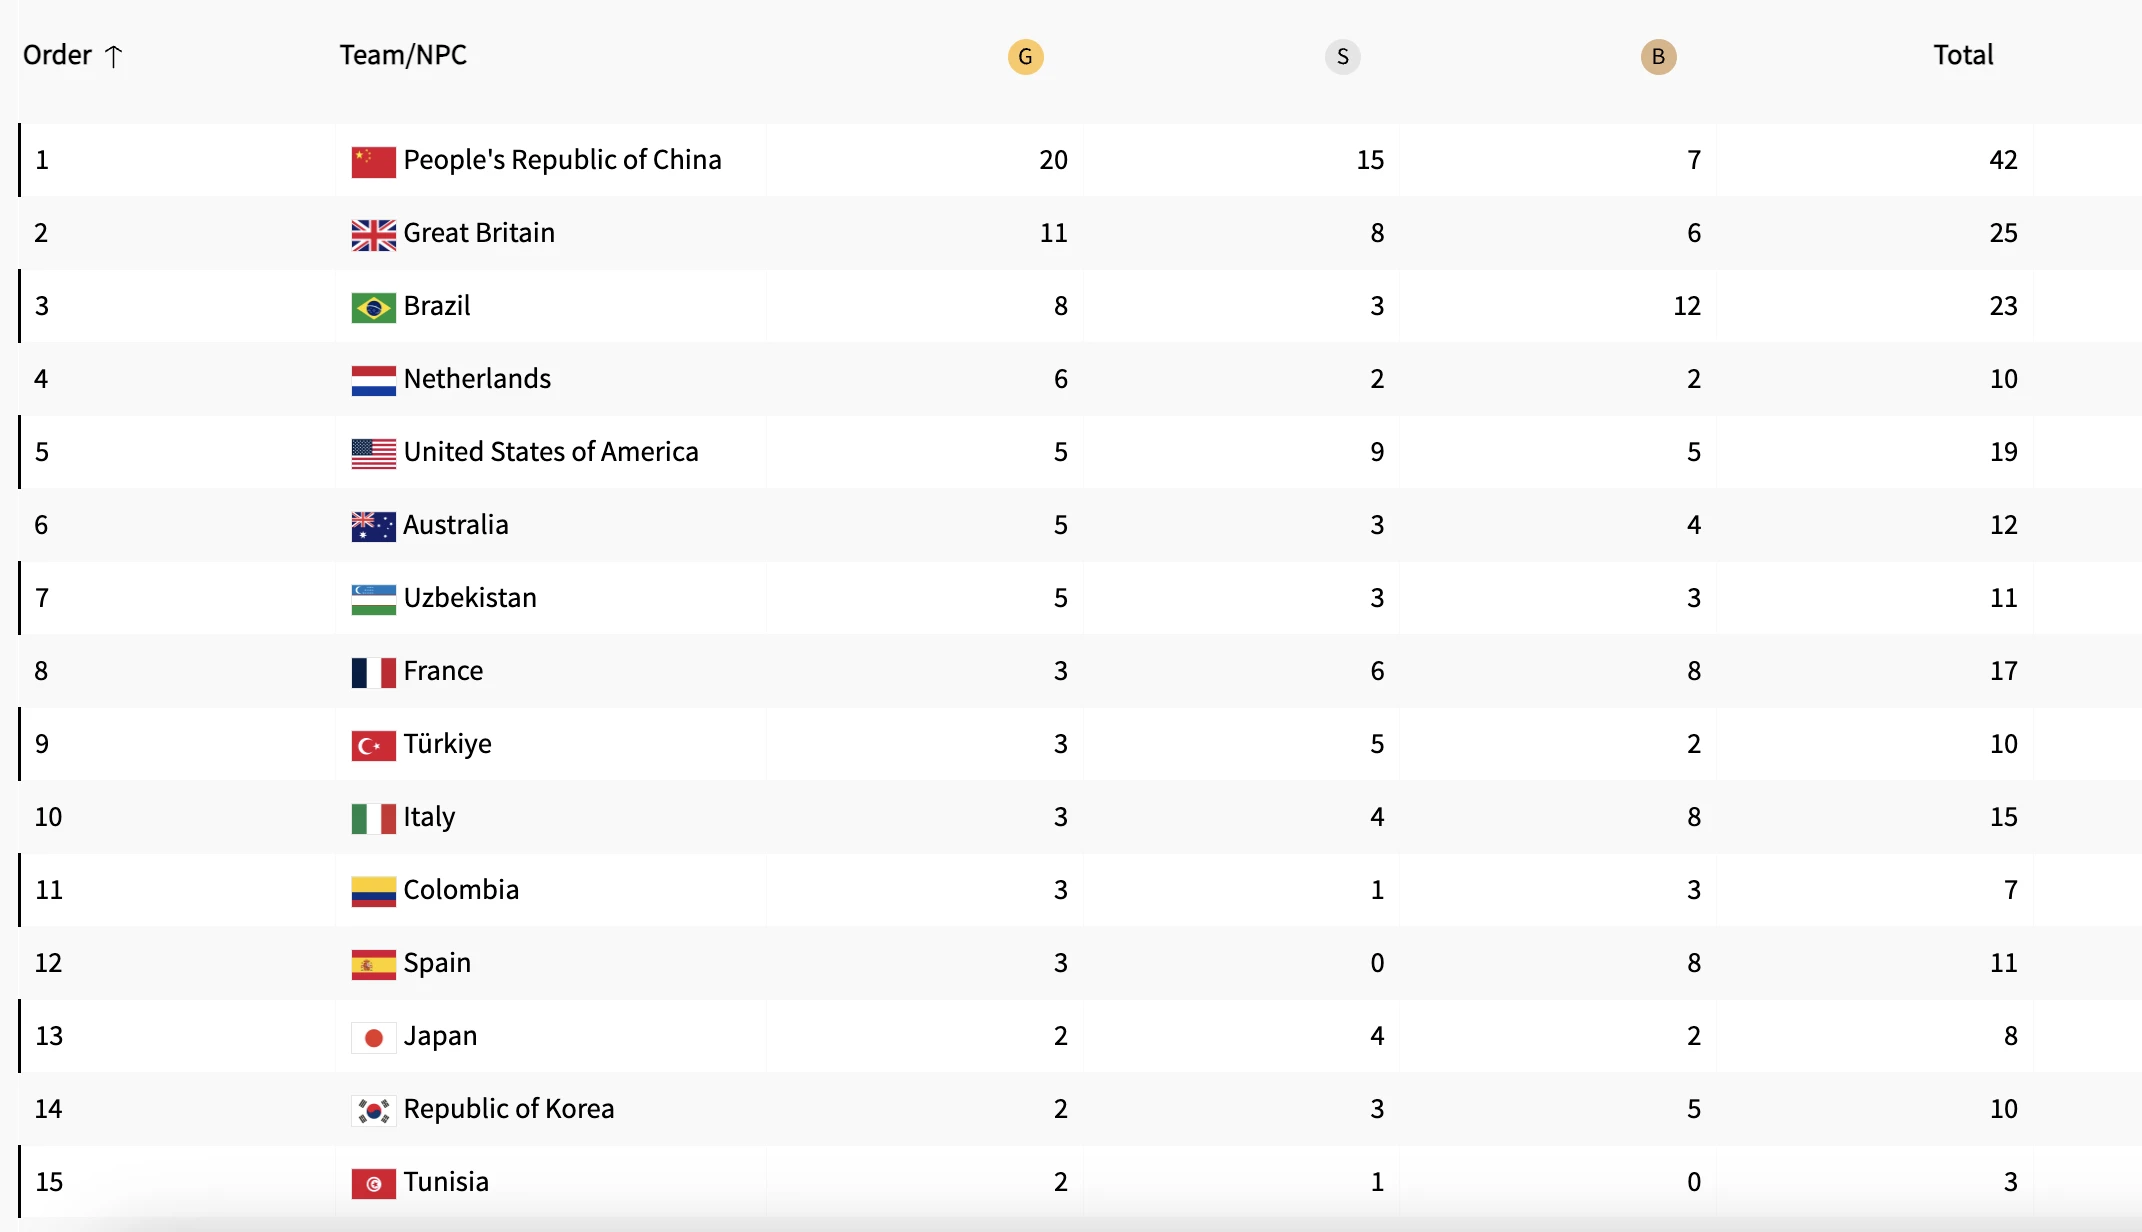
Task: Click the Gold medal column icon
Action: pyautogui.click(x=1025, y=57)
